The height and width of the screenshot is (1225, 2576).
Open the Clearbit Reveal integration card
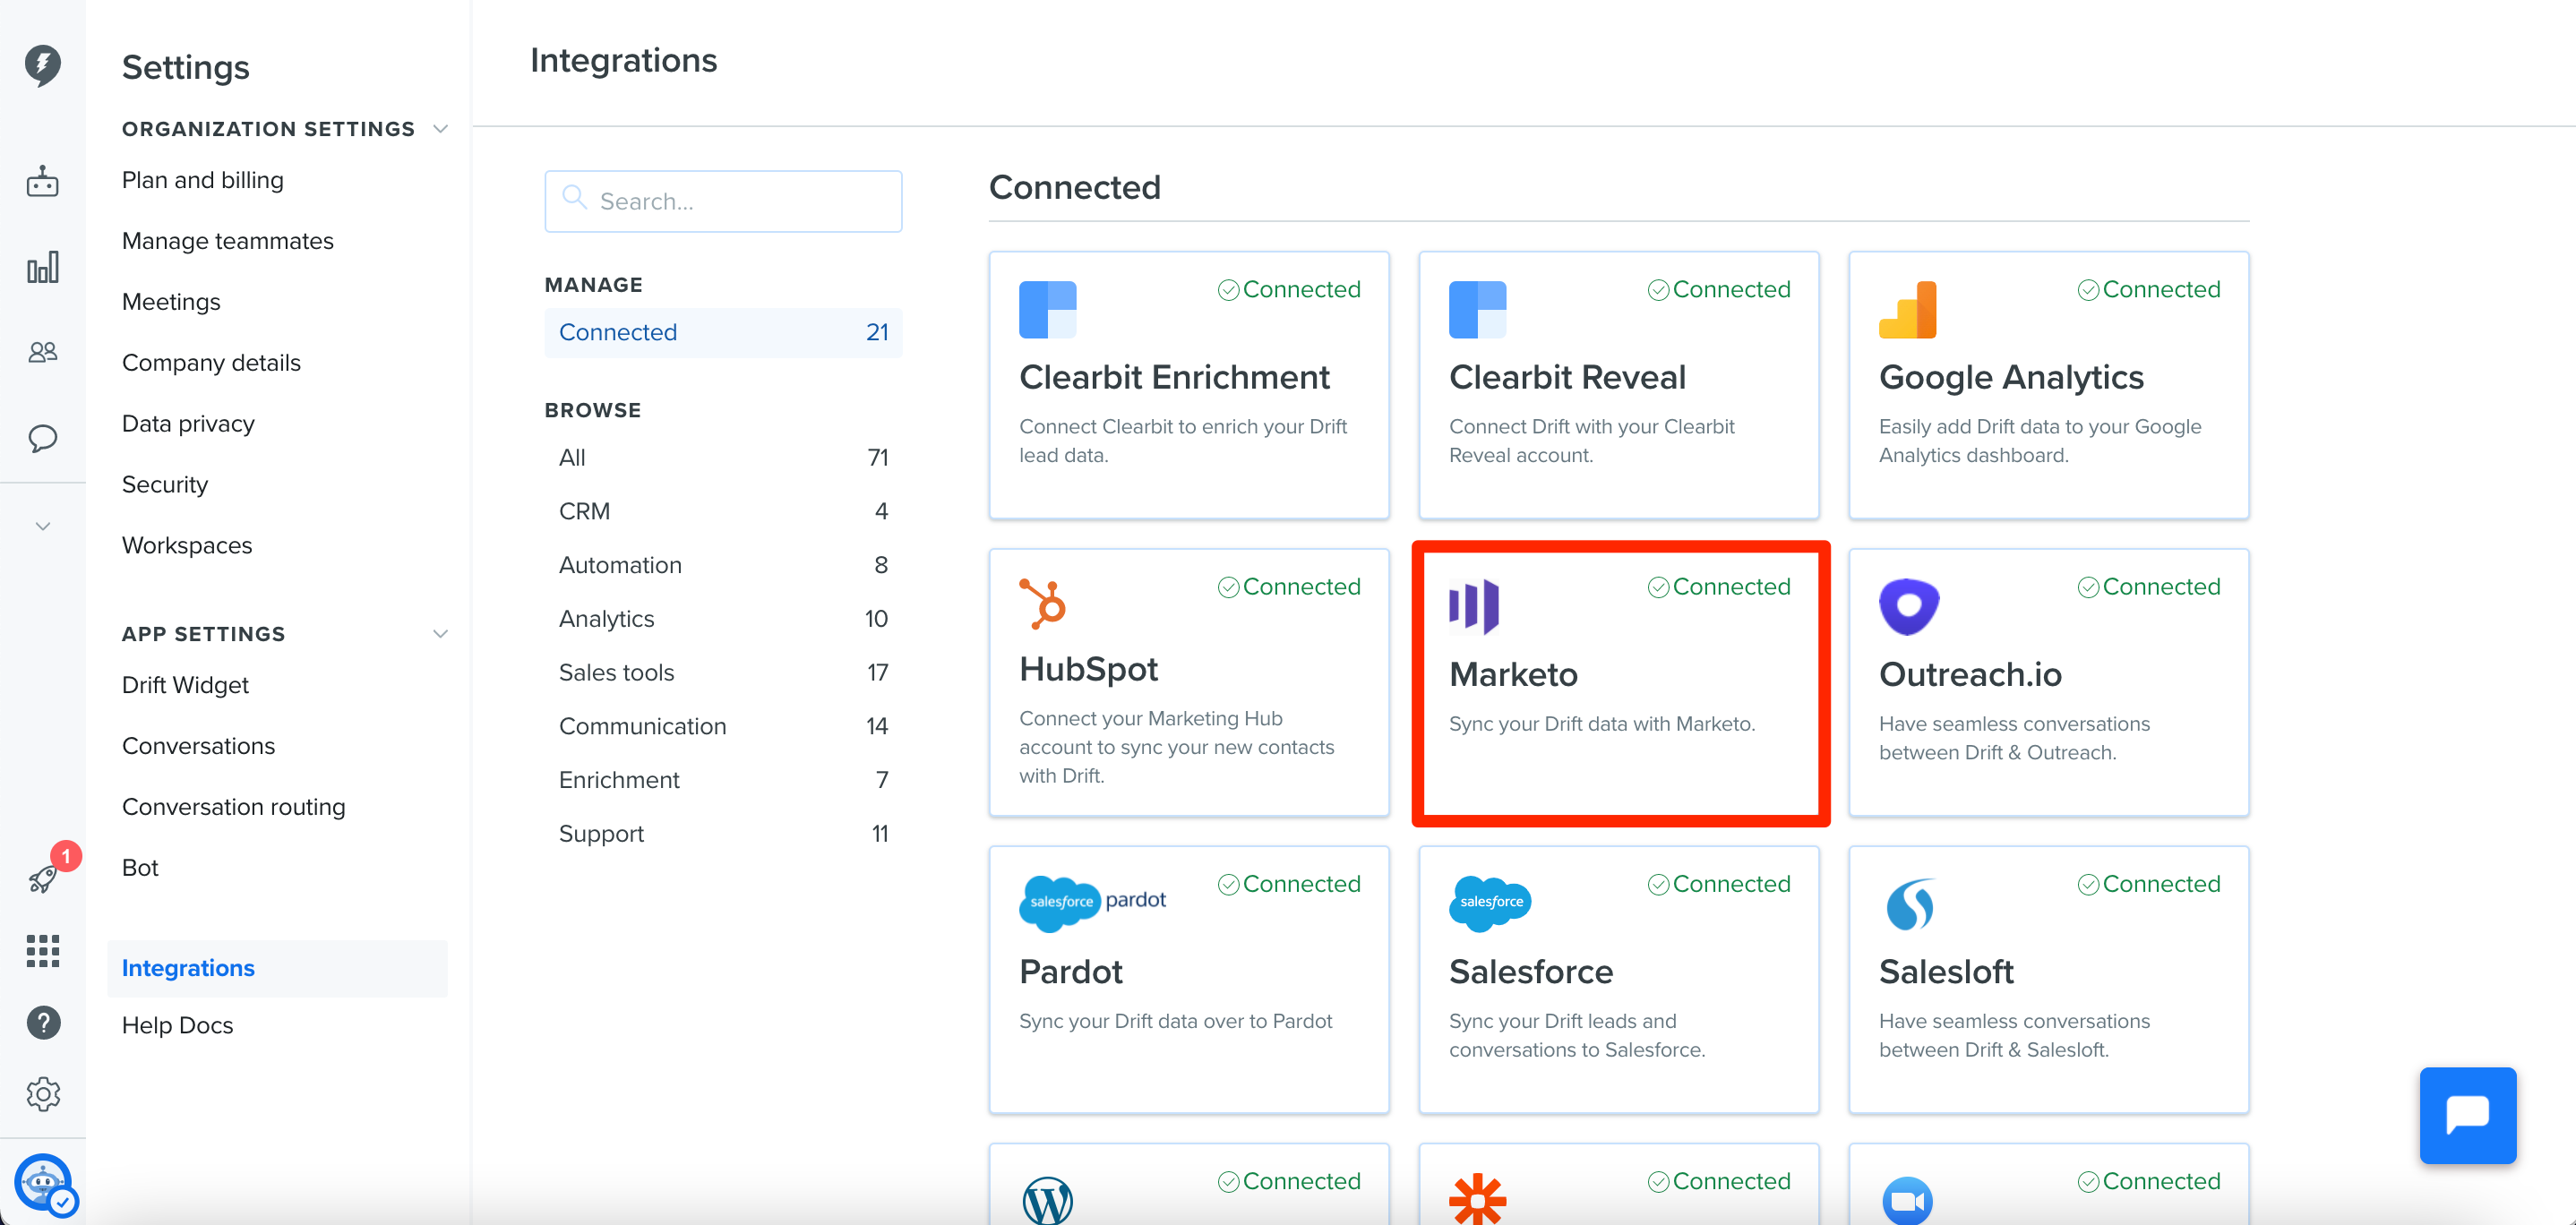(x=1619, y=385)
